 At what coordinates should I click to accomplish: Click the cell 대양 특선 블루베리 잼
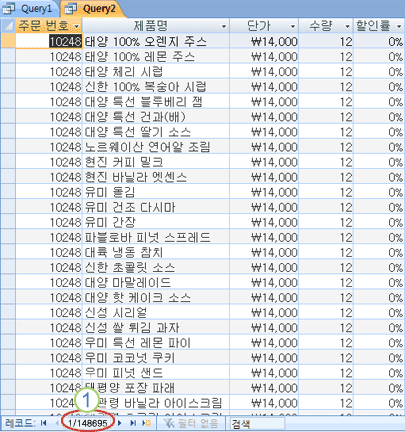pos(156,102)
